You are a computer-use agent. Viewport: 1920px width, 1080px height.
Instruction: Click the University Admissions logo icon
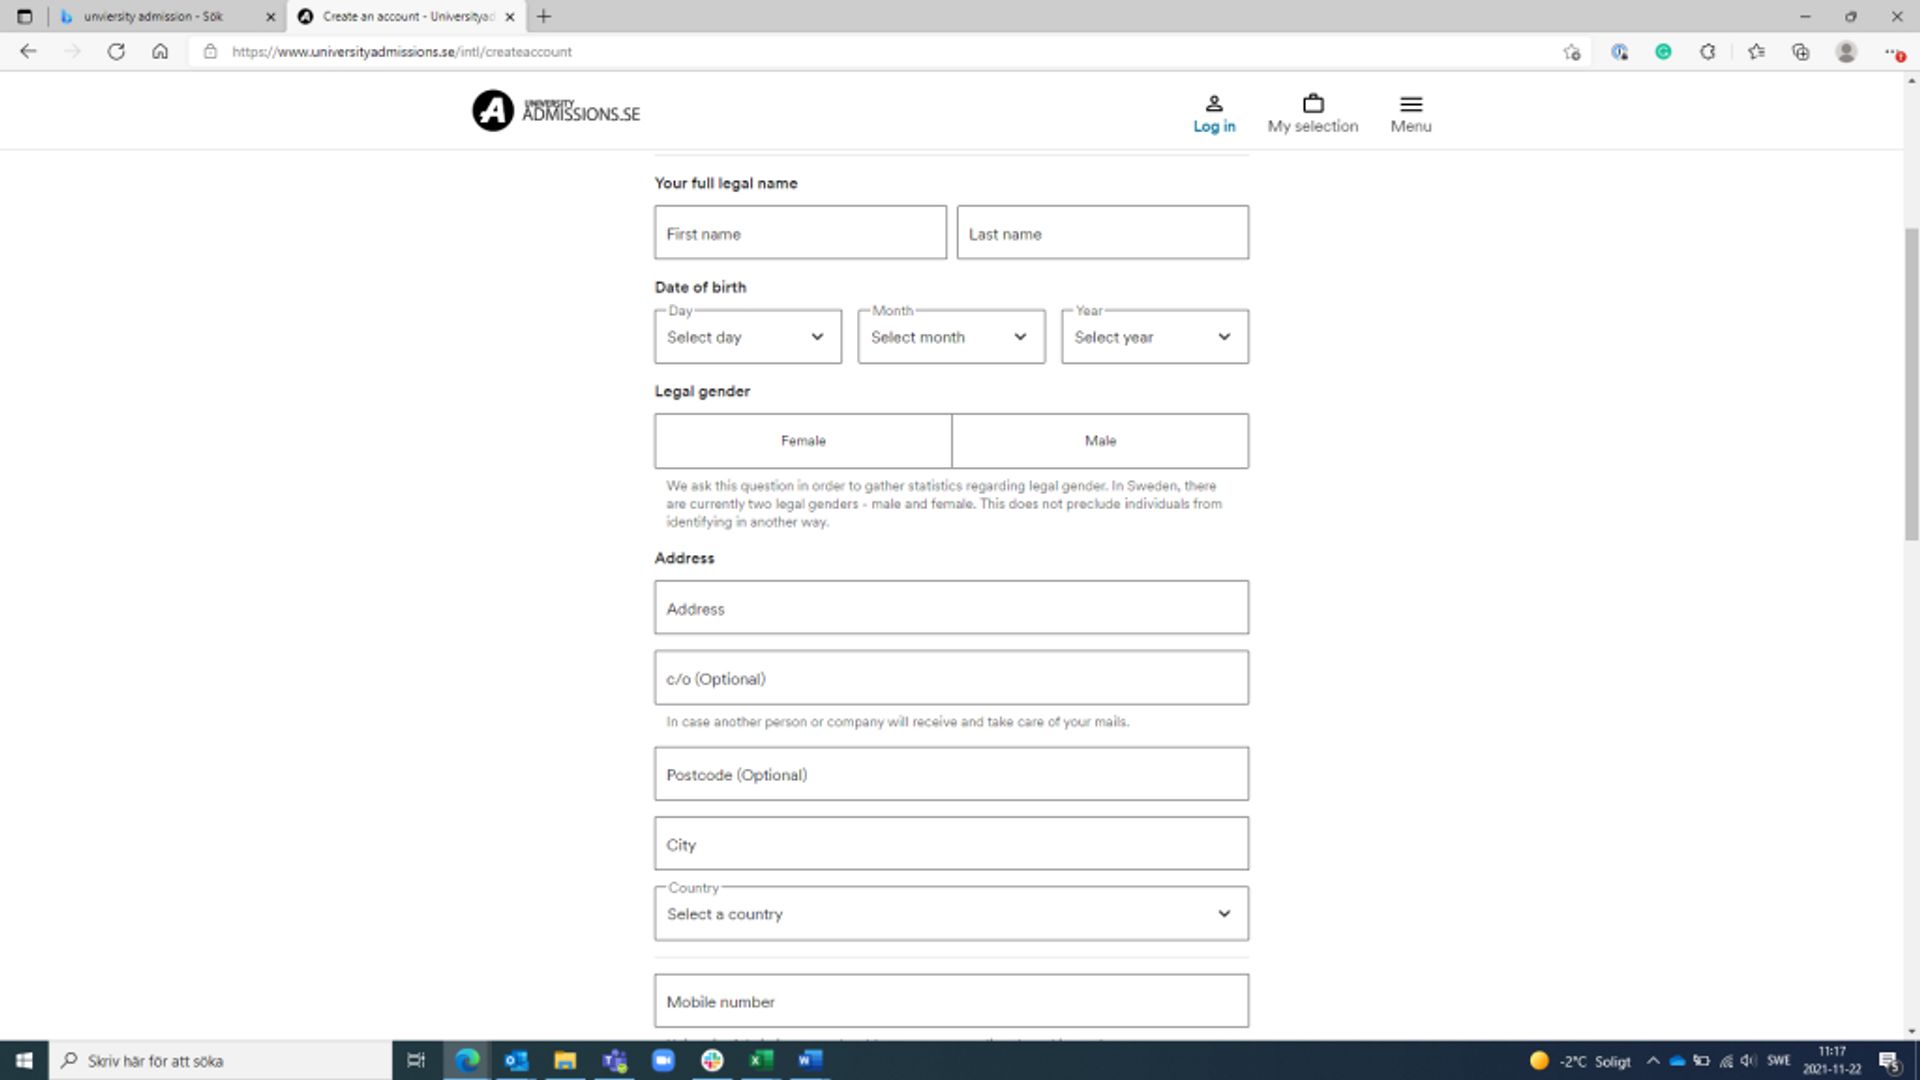tap(491, 111)
